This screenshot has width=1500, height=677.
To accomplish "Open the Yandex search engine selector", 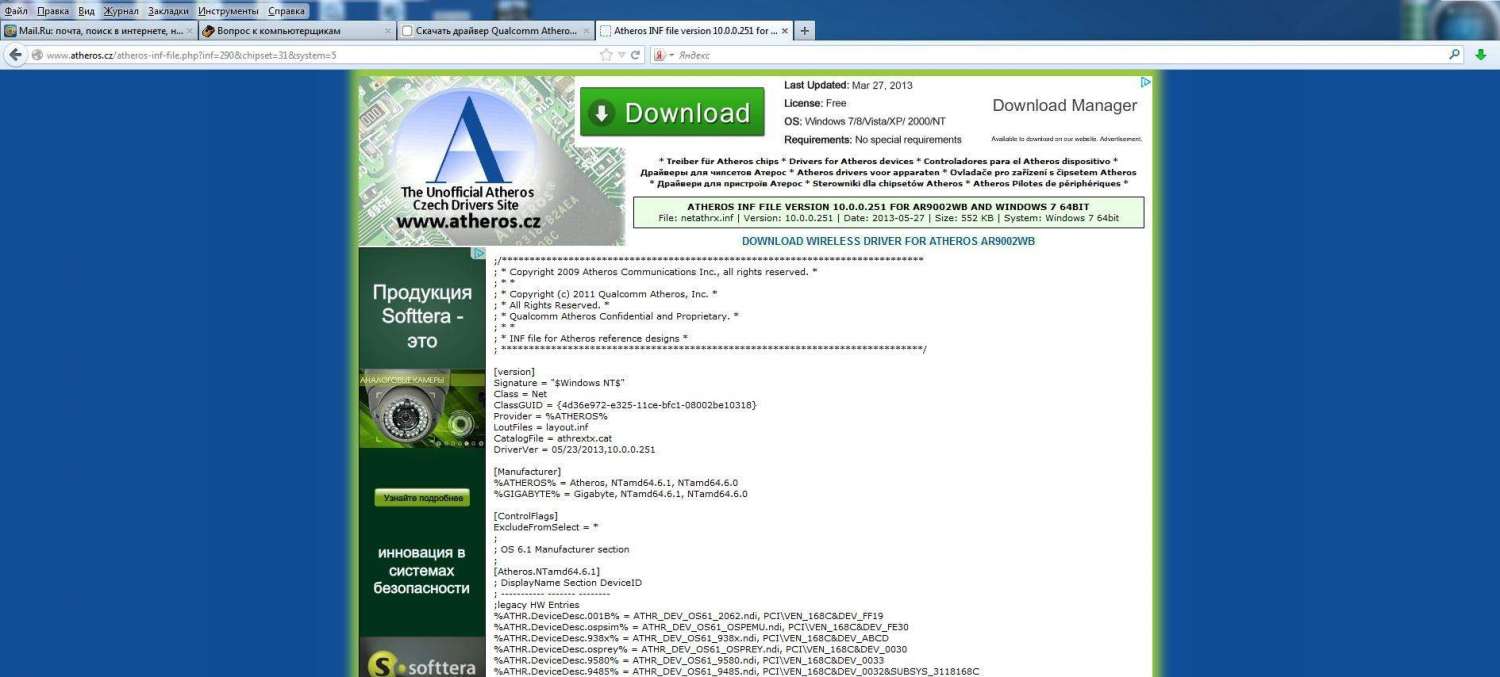I will 664,55.
